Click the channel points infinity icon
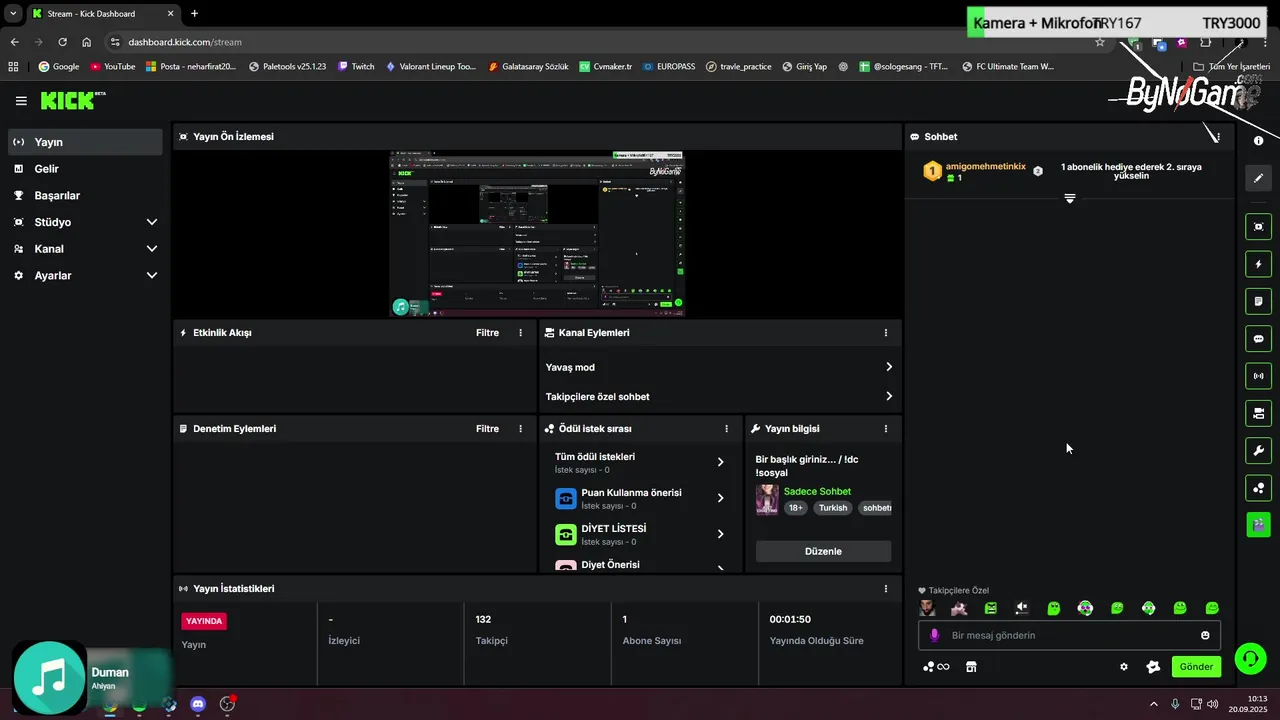 (936, 667)
